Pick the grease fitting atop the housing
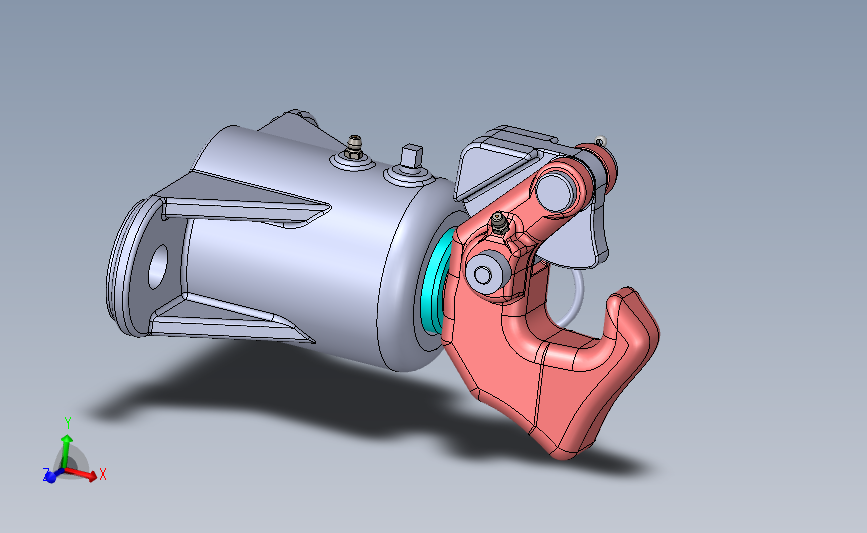This screenshot has width=867, height=533. coord(353,148)
